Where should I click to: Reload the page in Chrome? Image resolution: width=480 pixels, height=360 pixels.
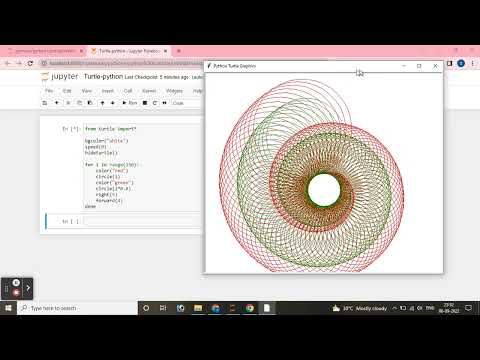30,63
